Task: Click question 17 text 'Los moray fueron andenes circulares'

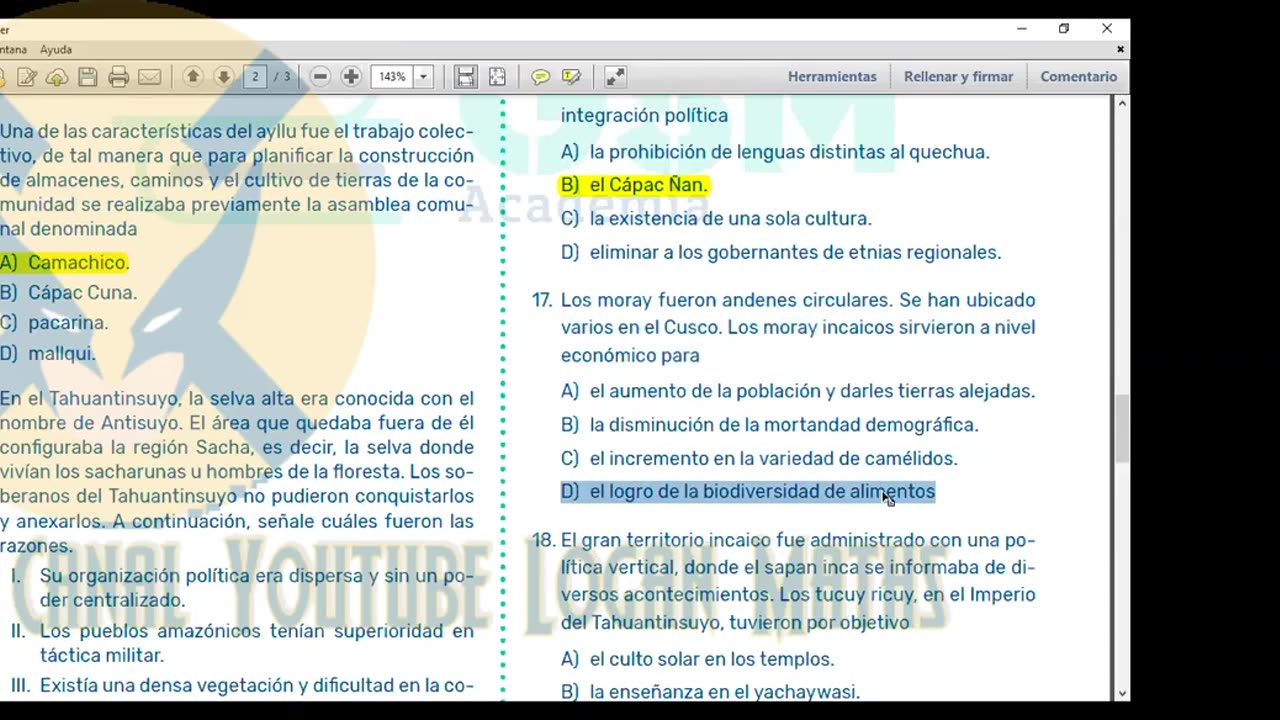Action: click(x=726, y=300)
